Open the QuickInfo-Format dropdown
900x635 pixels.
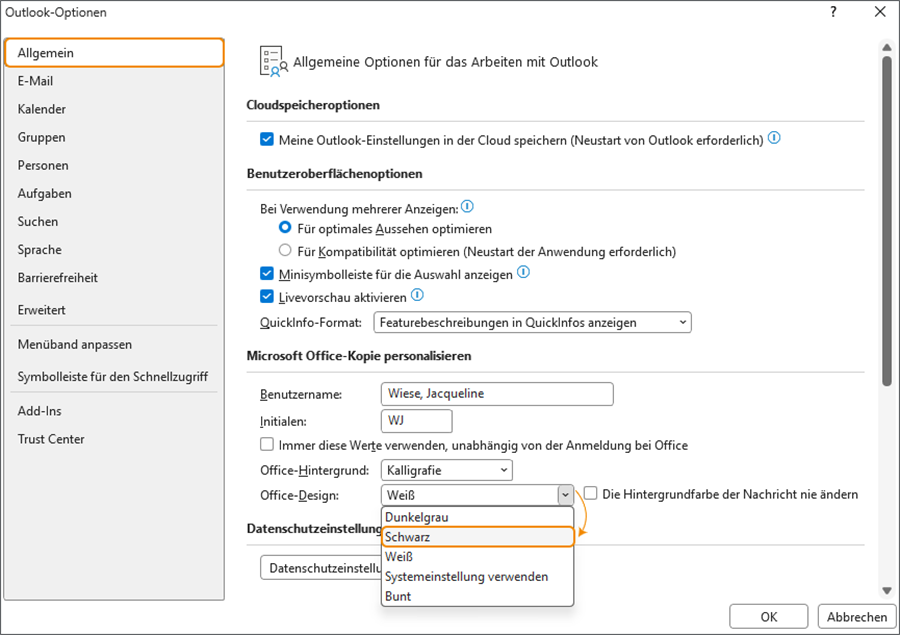[x=532, y=322]
